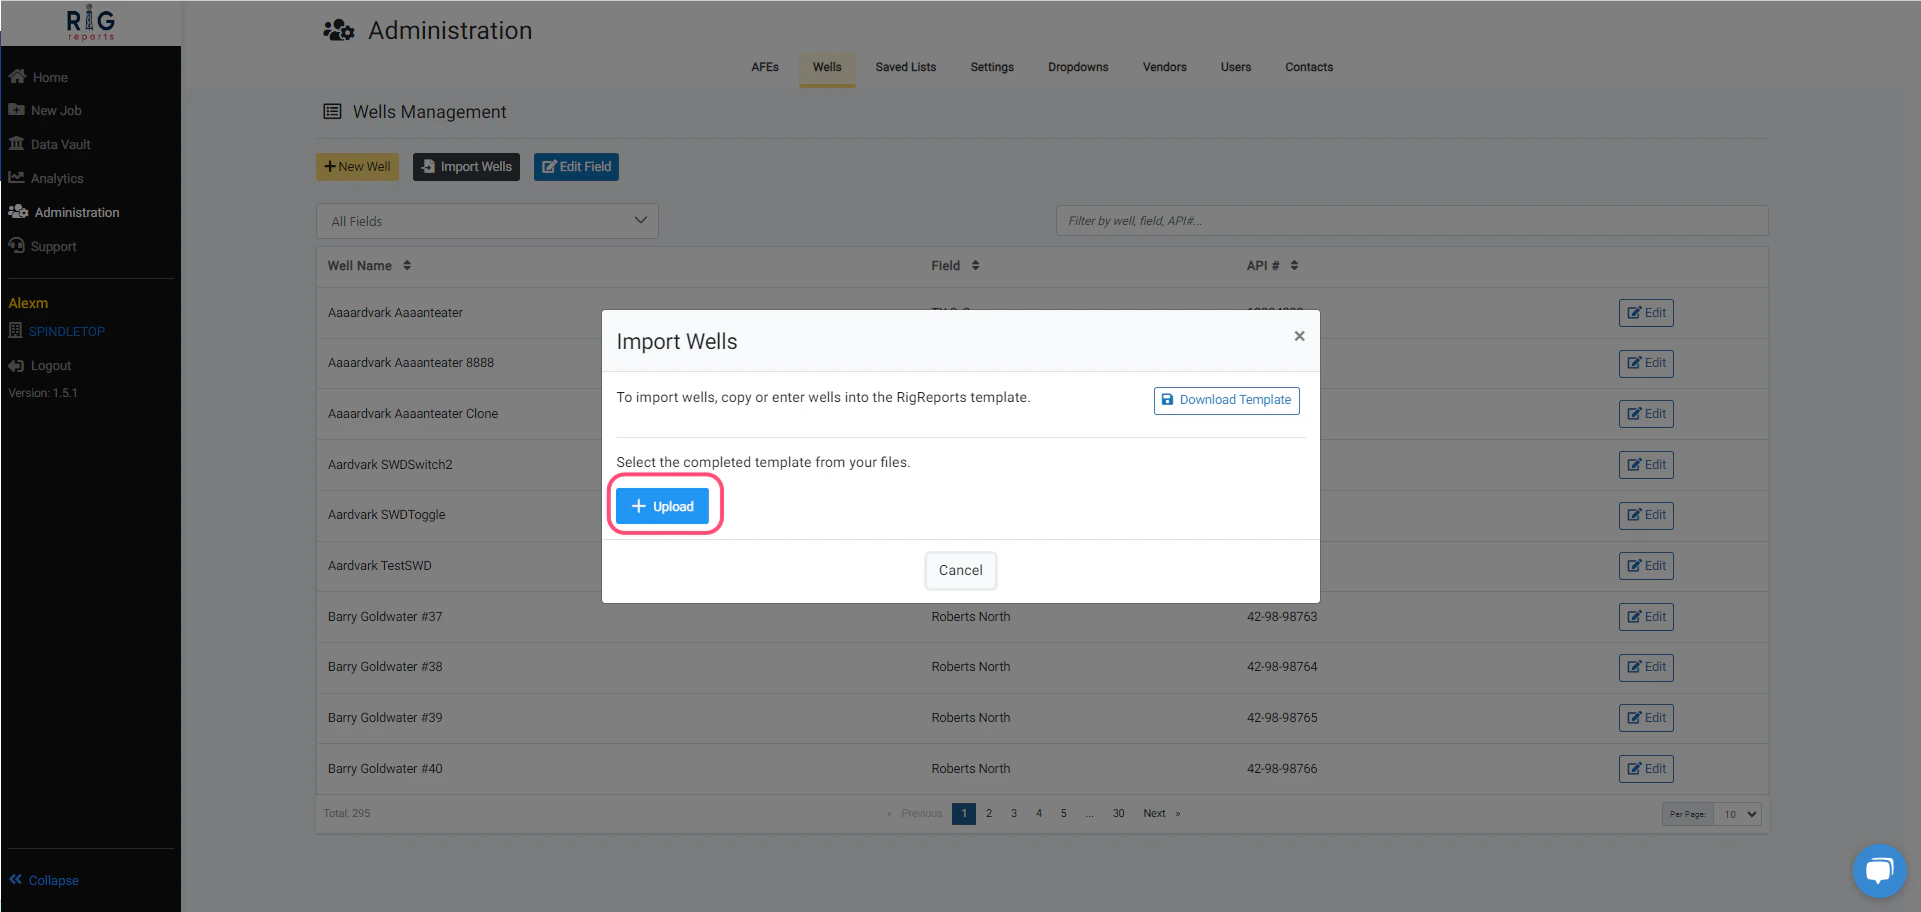
Task: Edit the Aaaardvark Aaaanteater Clone well
Action: (x=1646, y=414)
